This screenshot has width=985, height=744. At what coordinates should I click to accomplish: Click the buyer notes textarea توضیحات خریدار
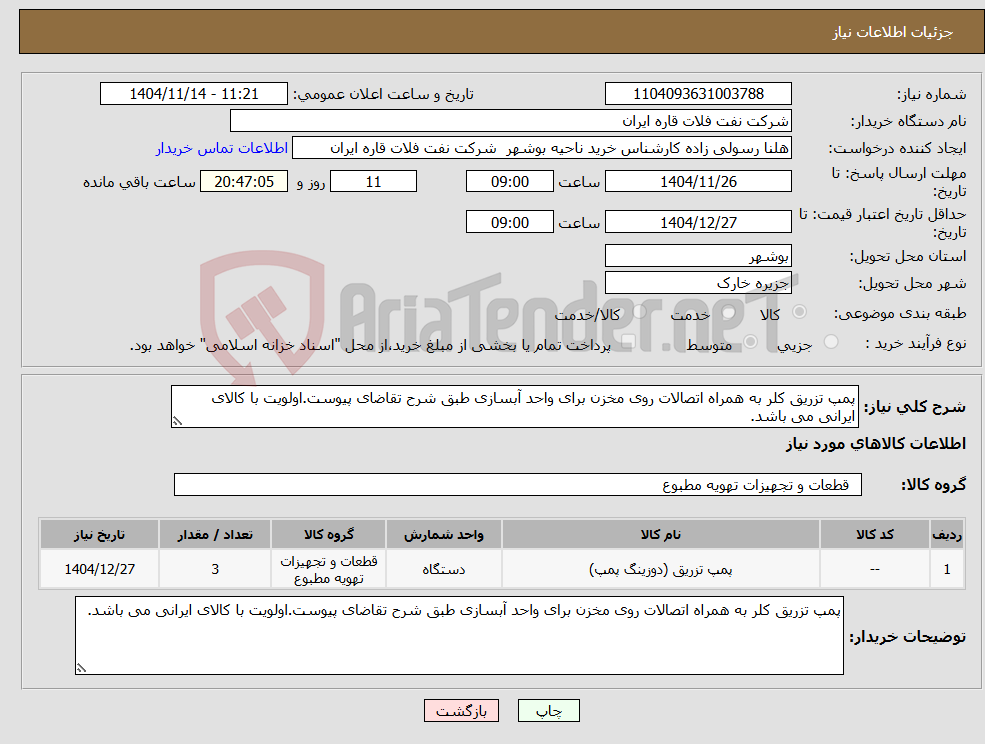coord(459,635)
